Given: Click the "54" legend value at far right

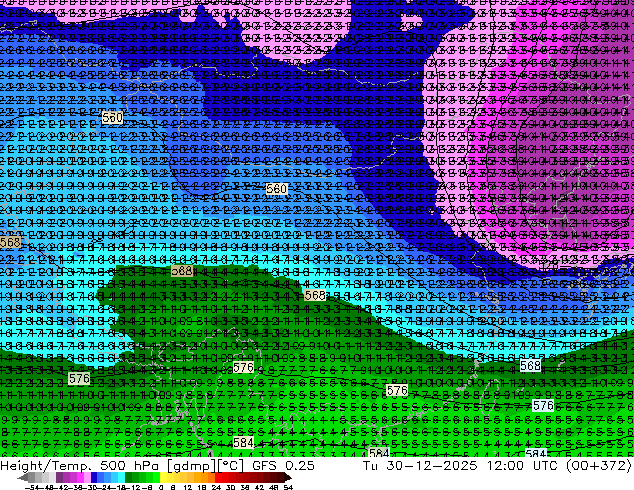Looking at the screenshot, I should (x=288, y=488).
